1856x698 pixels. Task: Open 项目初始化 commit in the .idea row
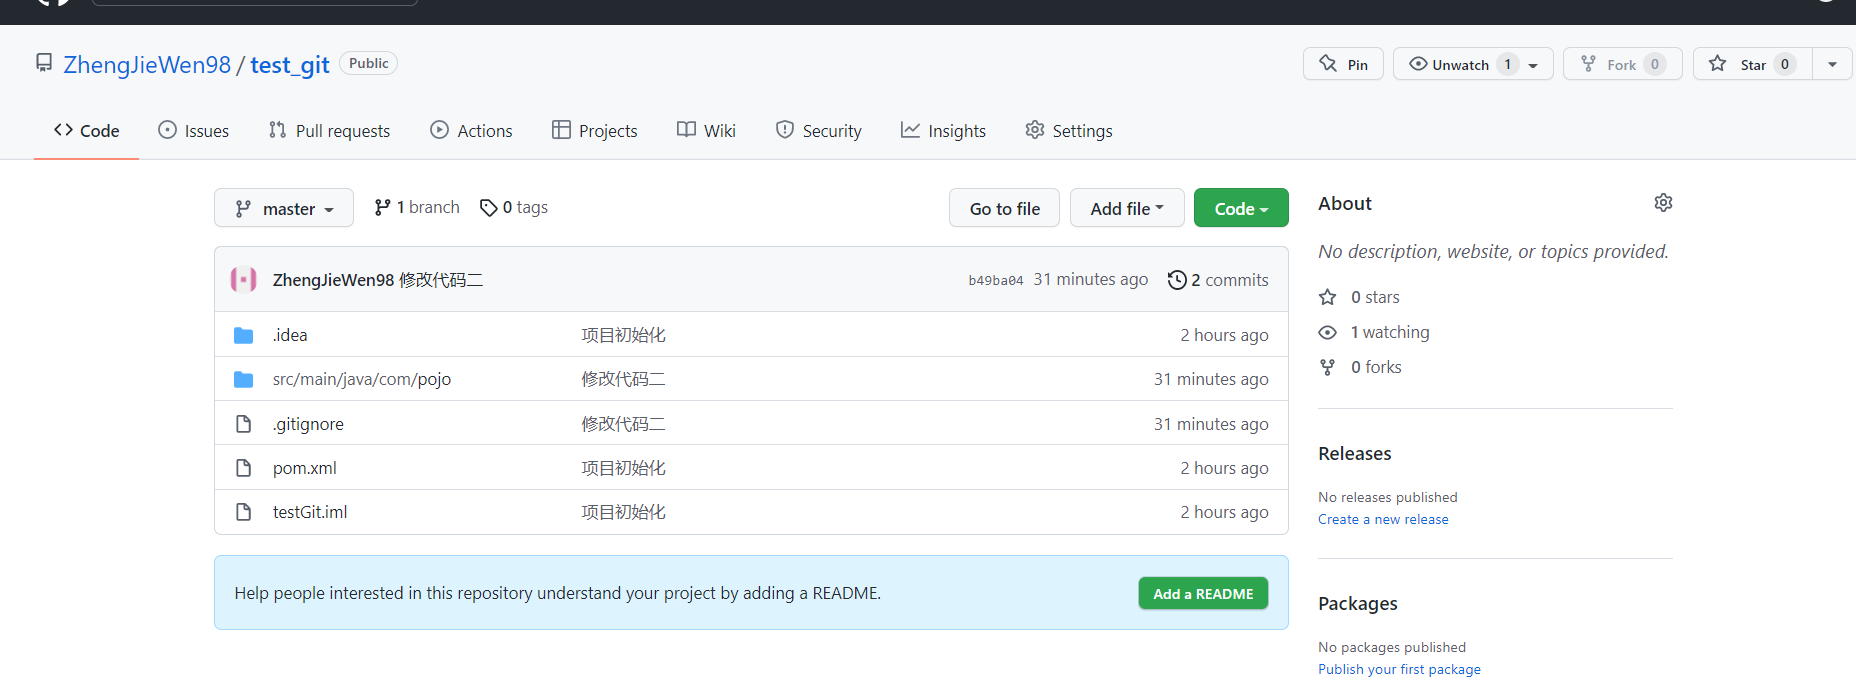624,335
